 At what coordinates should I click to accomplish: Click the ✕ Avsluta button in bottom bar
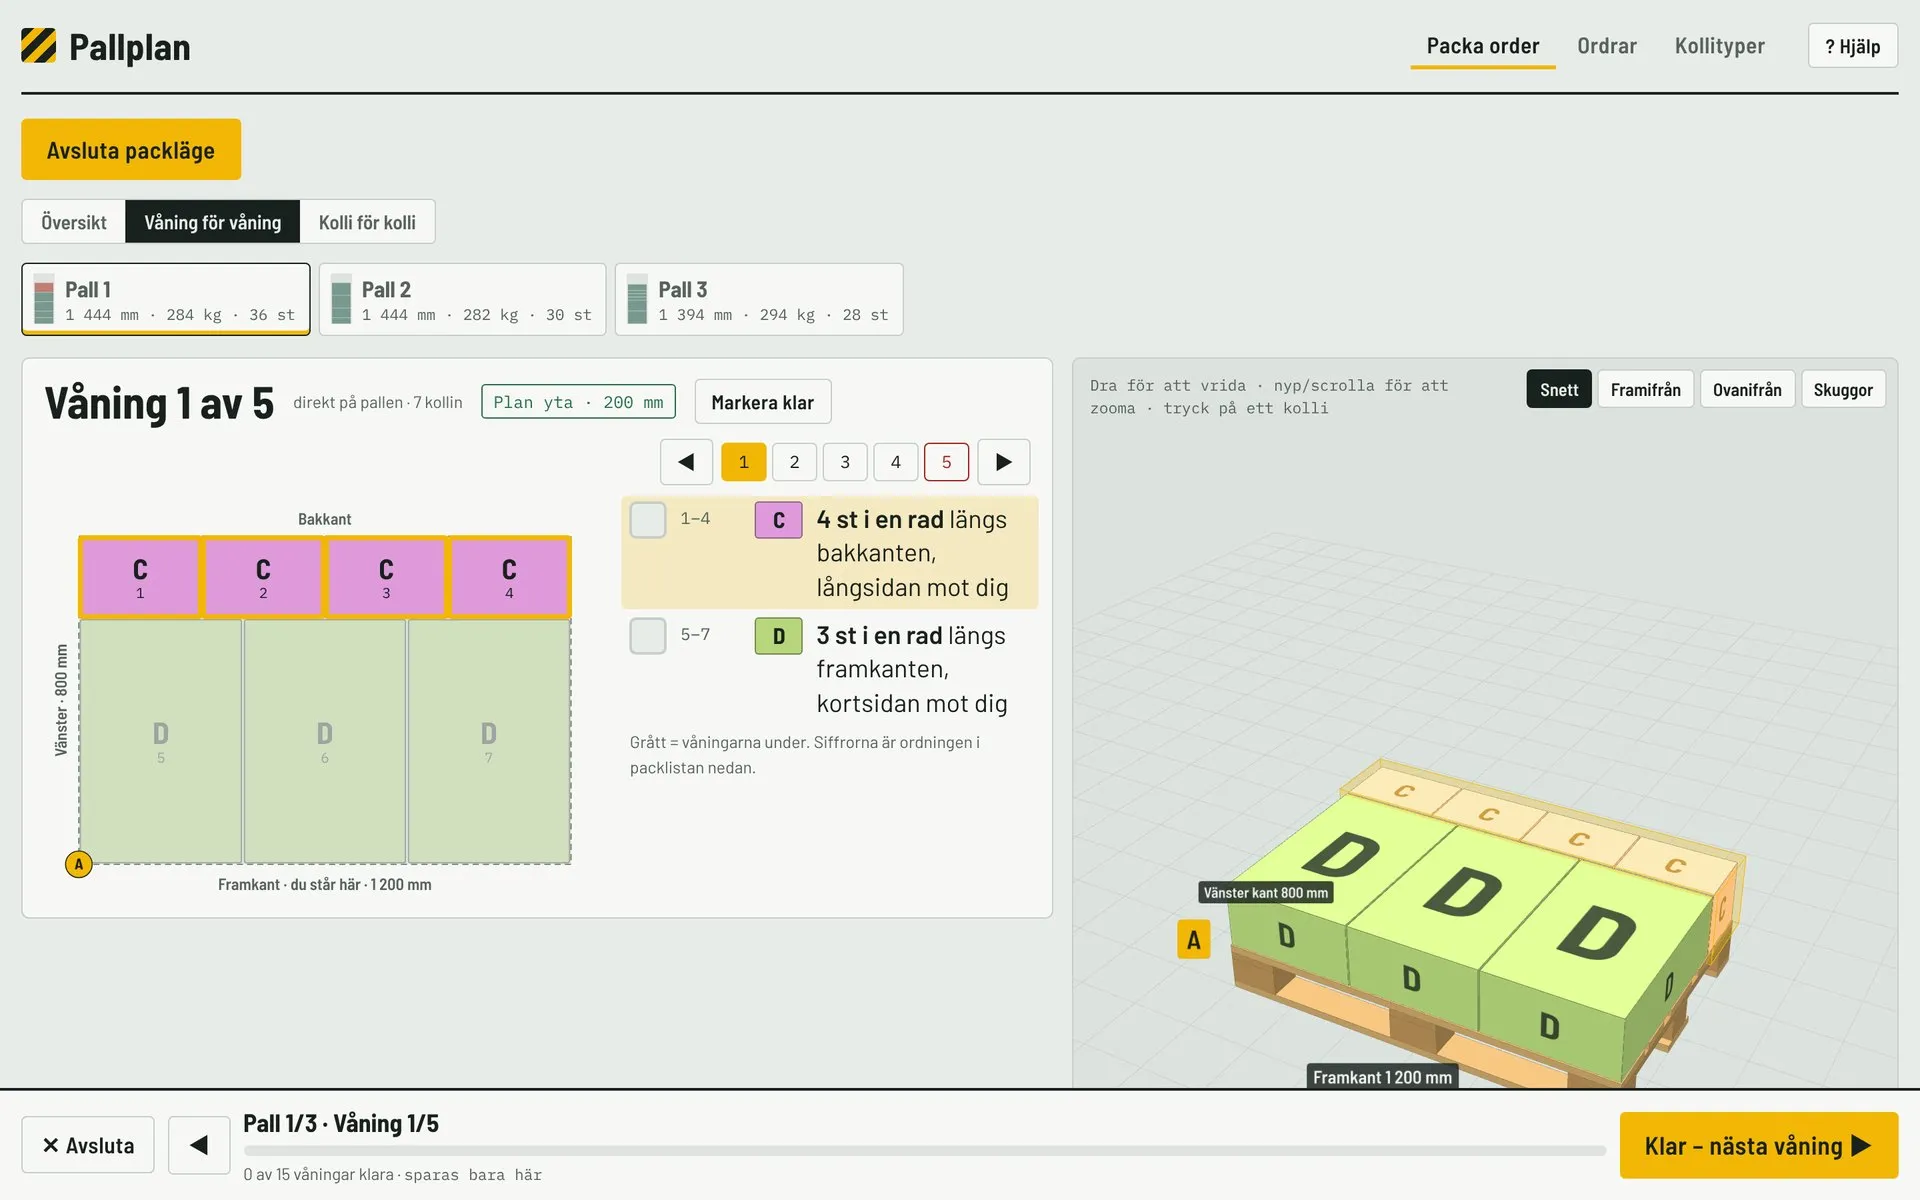pos(88,1145)
